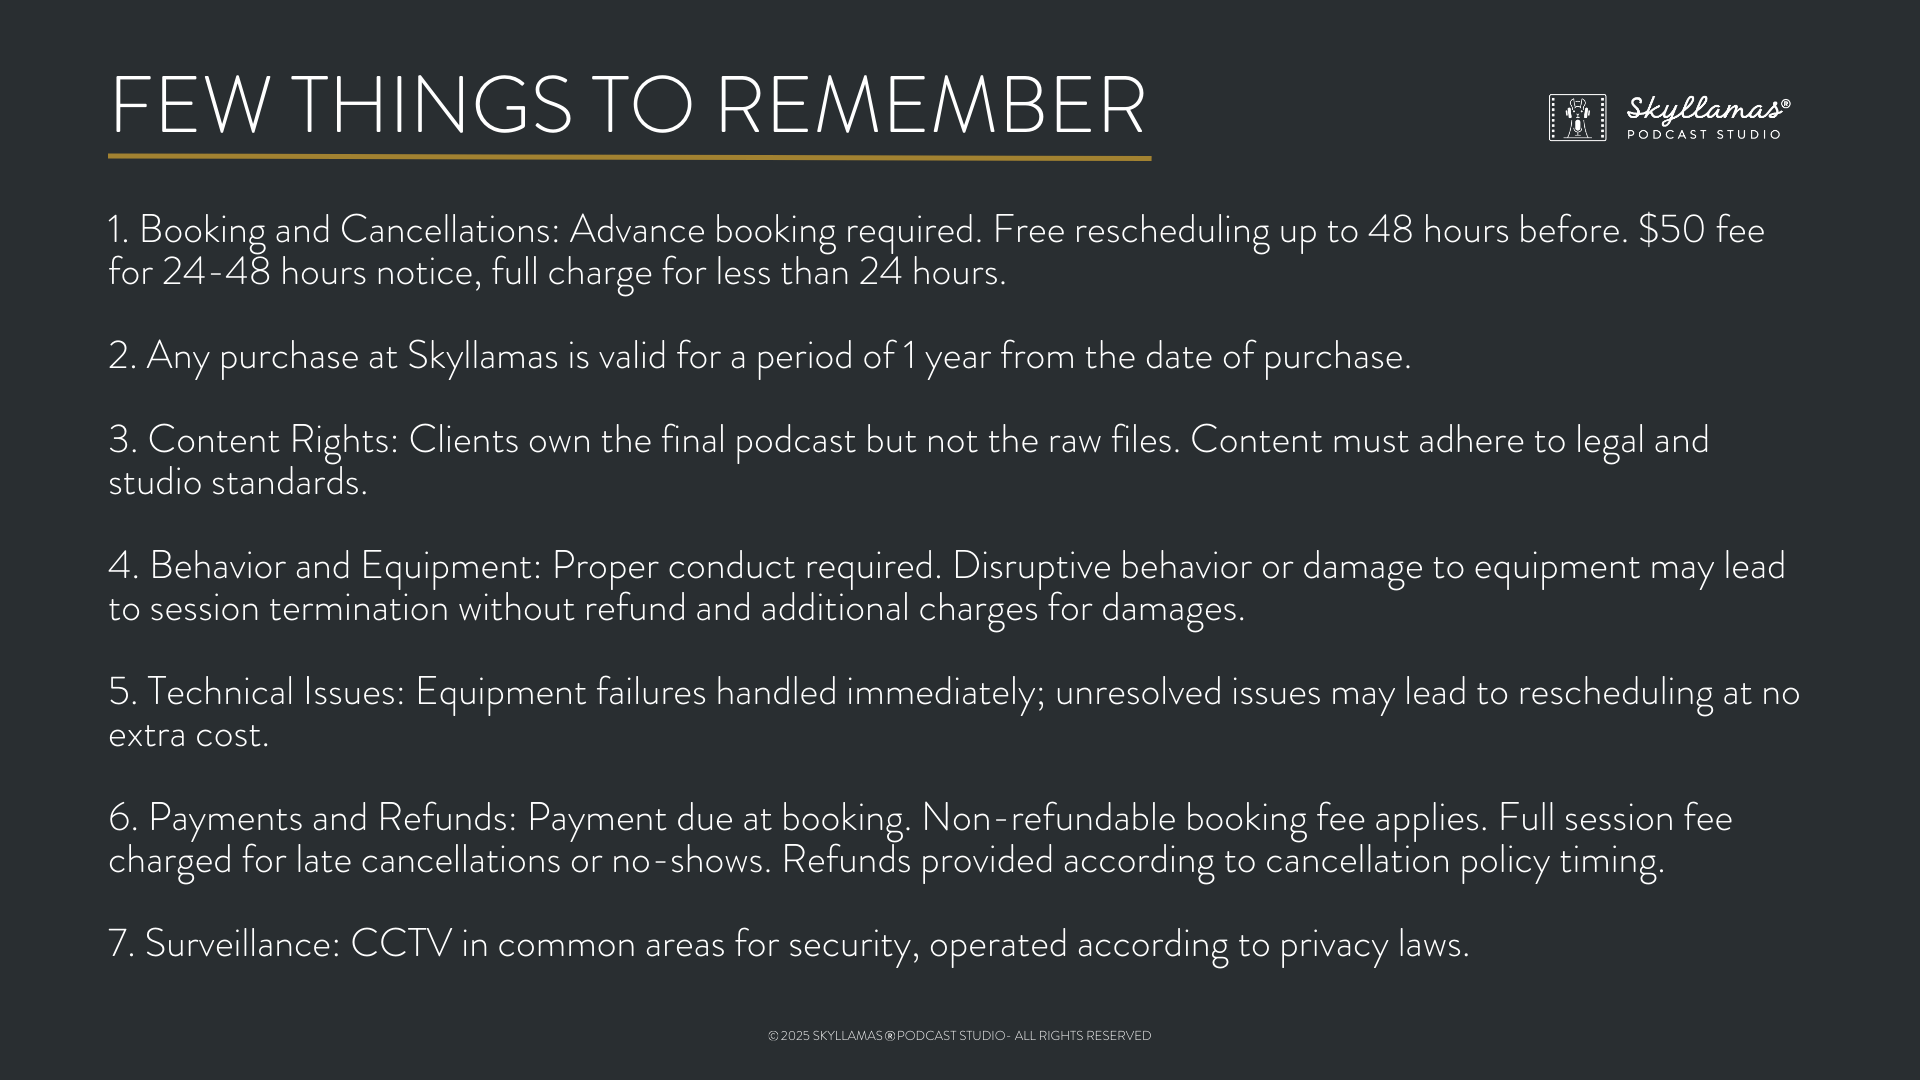Select the Behavior and Equipment paragraph
This screenshot has width=1920, height=1080.
point(946,587)
